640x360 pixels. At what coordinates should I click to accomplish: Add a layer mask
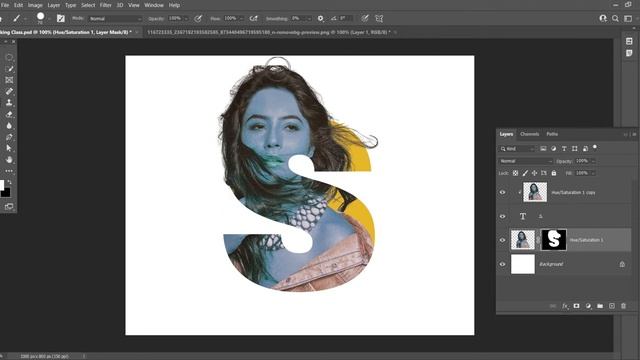click(576, 306)
